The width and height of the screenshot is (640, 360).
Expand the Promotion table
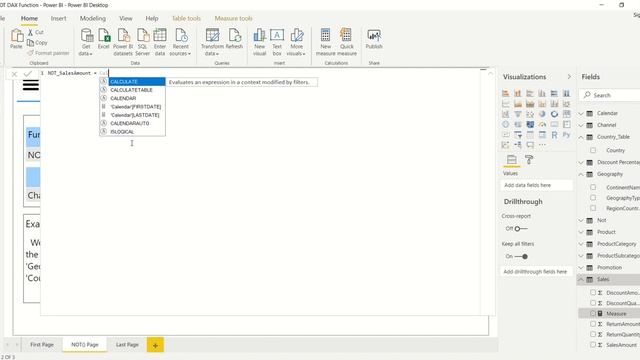581,268
